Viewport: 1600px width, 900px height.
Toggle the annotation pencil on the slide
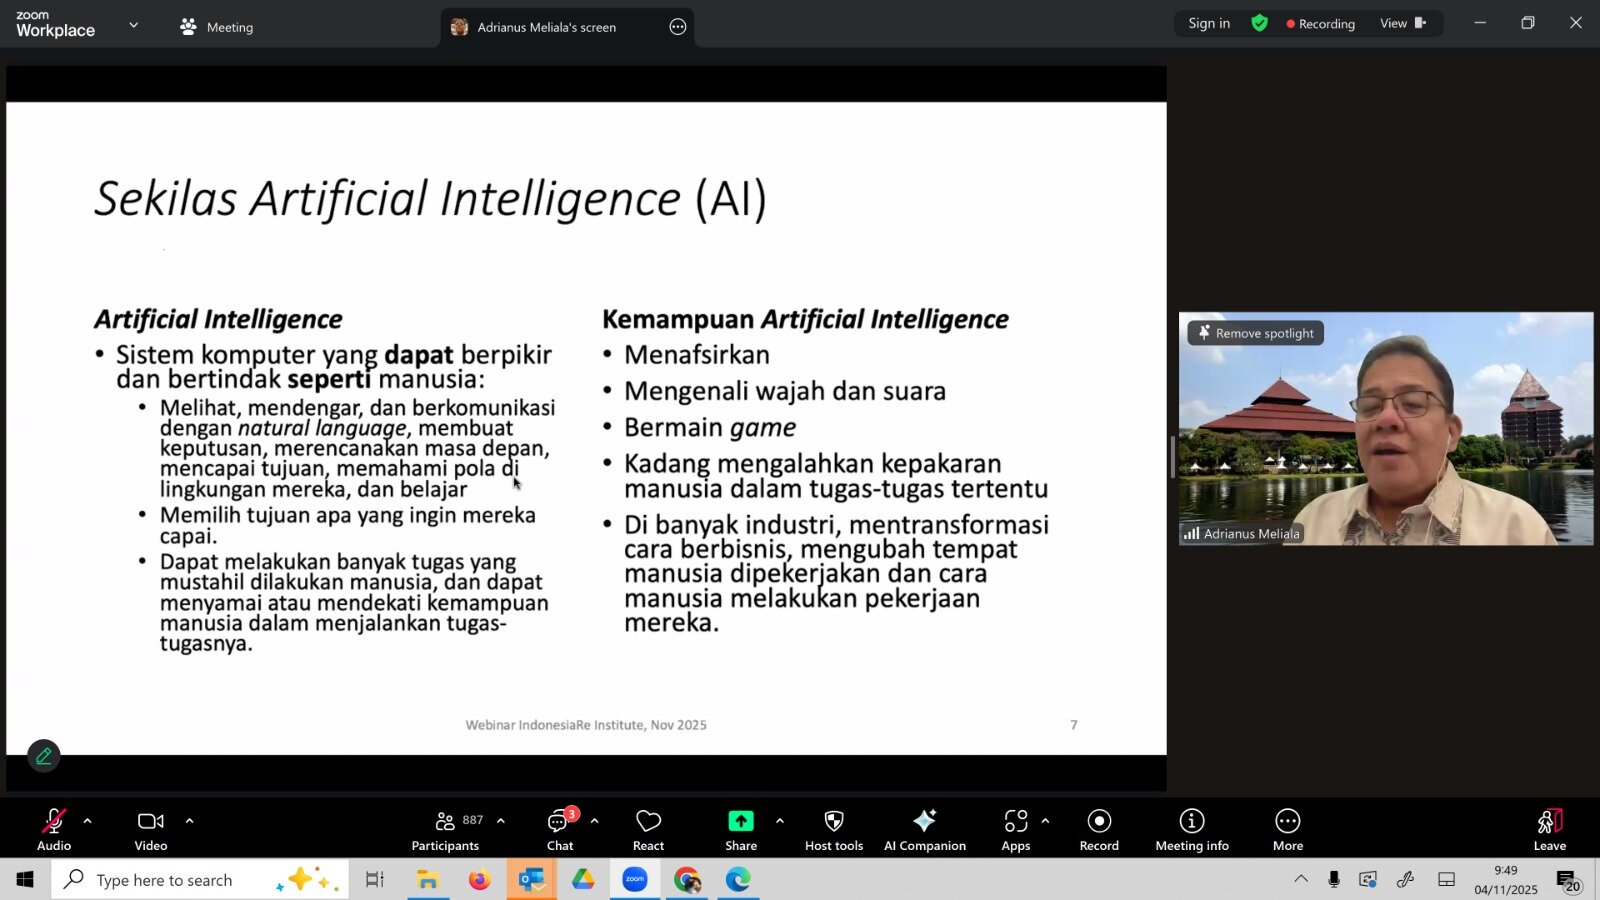click(43, 756)
